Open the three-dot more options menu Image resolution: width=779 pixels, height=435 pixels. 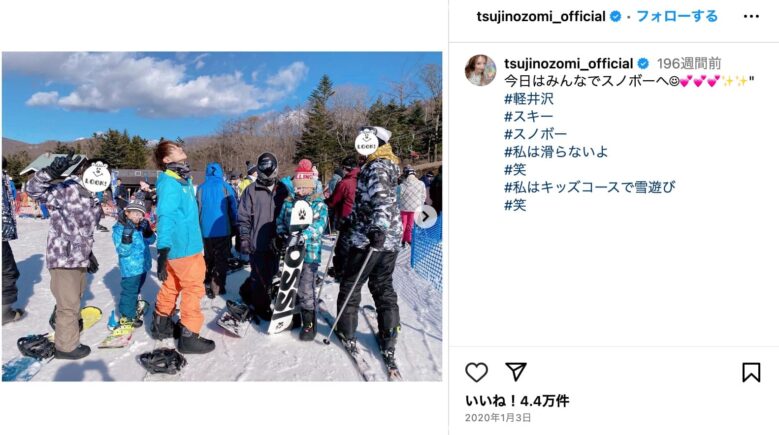[751, 16]
